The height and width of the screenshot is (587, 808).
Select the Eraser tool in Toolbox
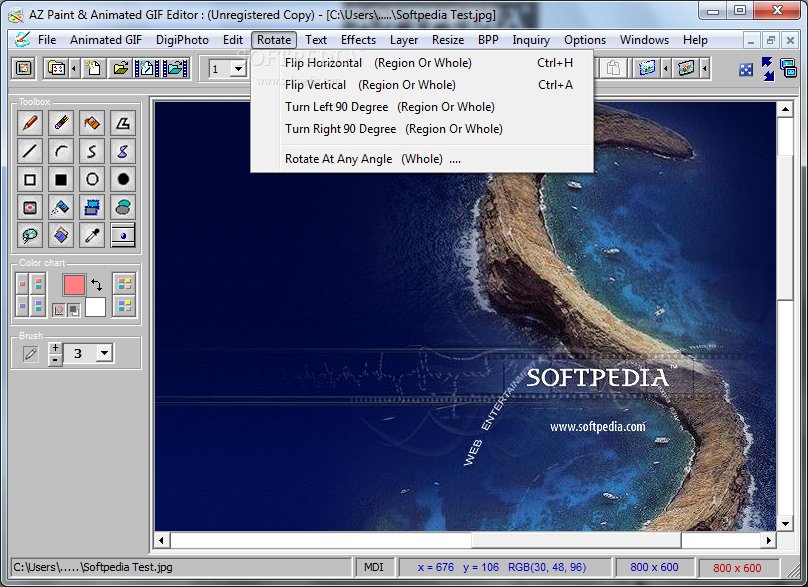[x=61, y=123]
